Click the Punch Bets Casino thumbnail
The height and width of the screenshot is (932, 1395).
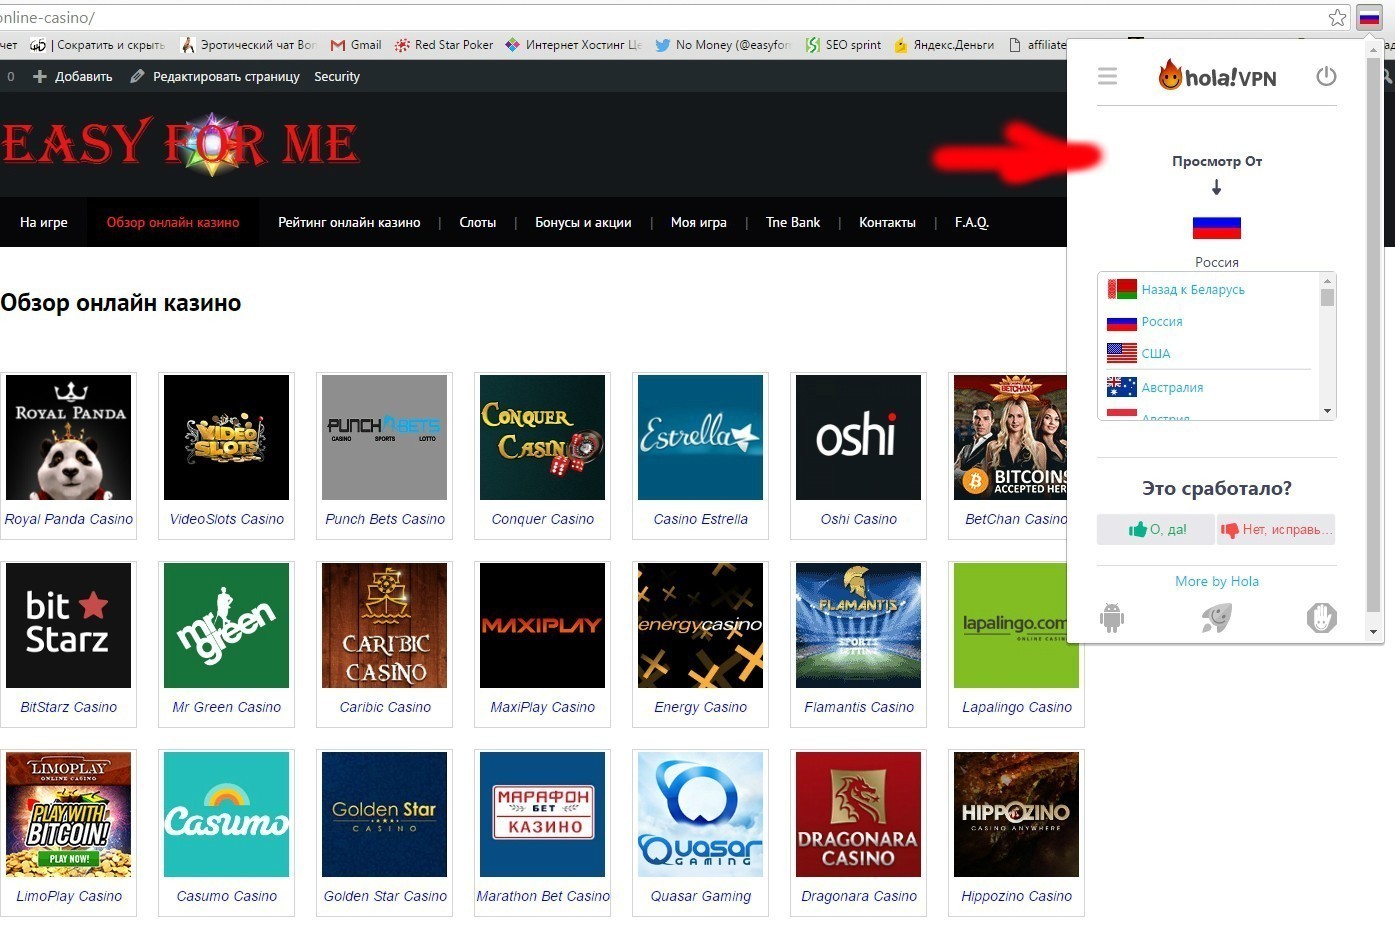coord(385,437)
